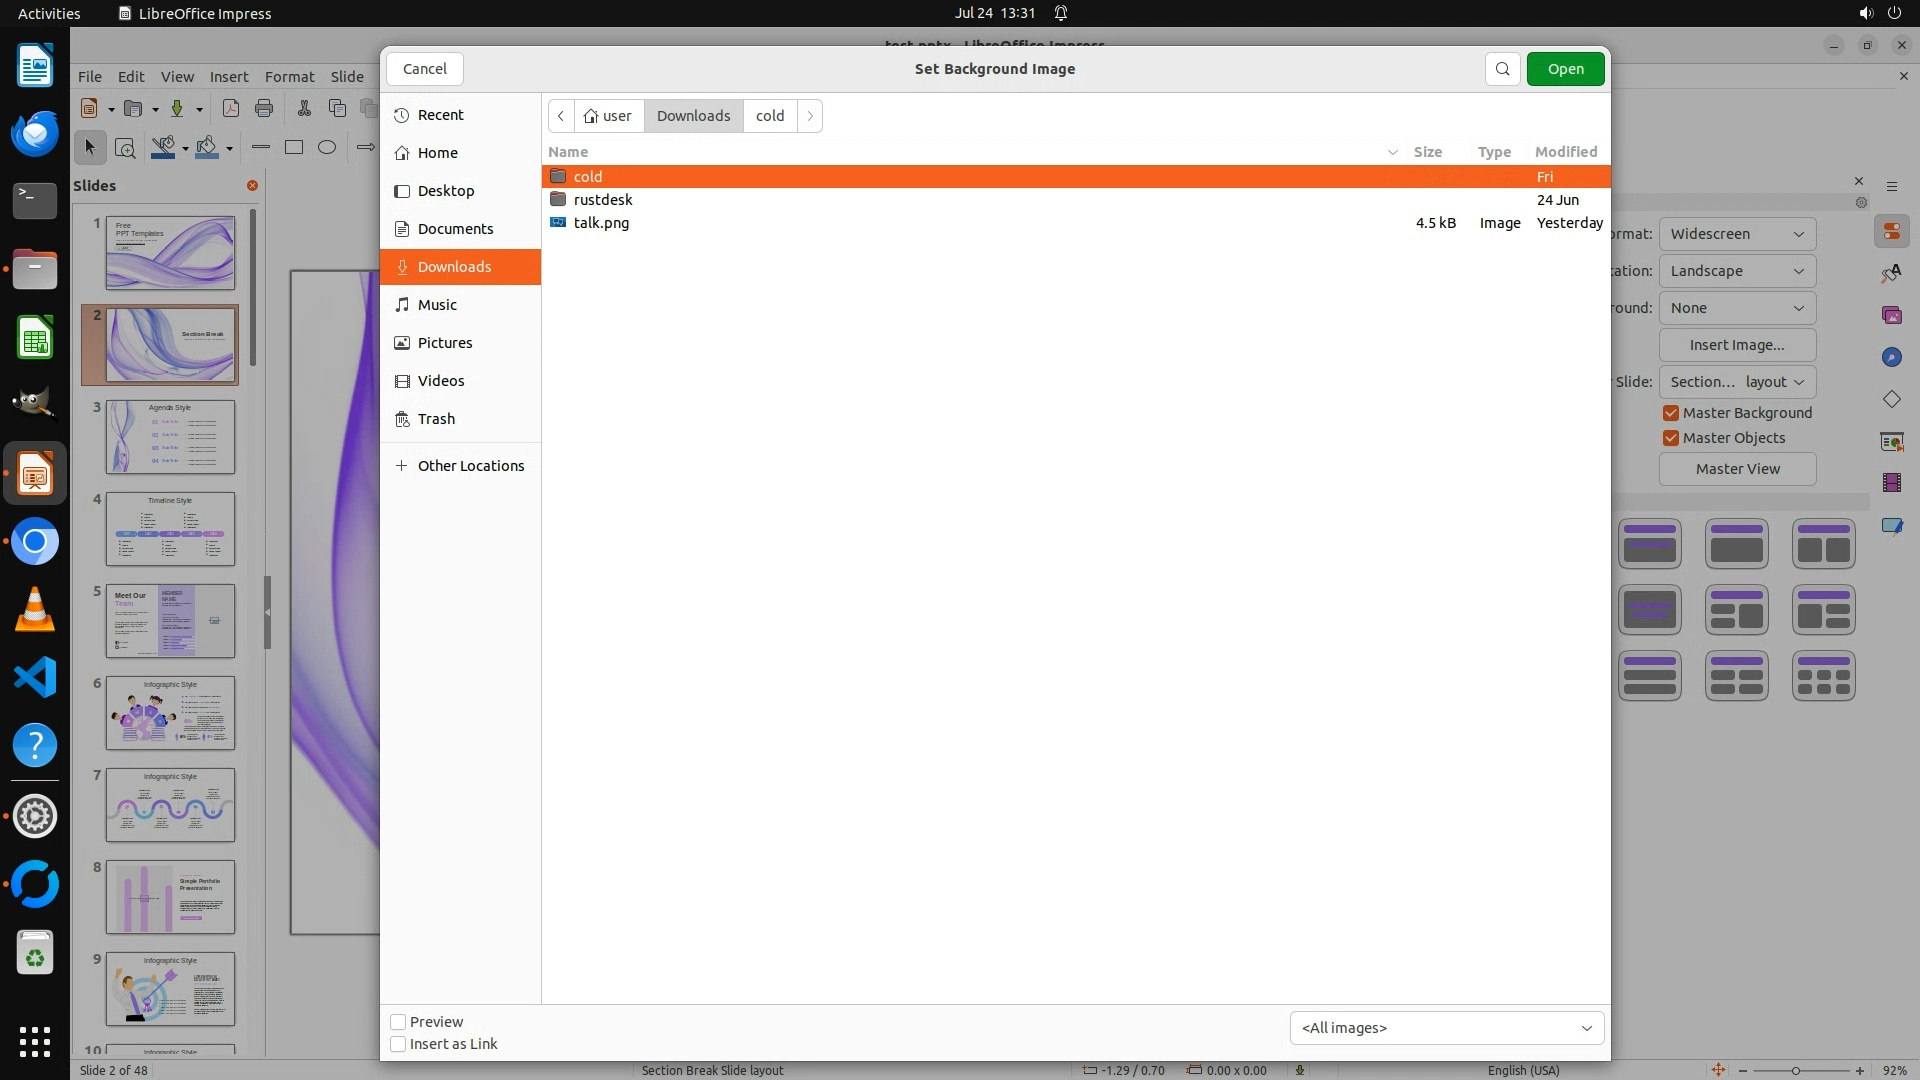Enable the Preview checkbox
Screen dimensions: 1920x1080
pyautogui.click(x=398, y=1022)
